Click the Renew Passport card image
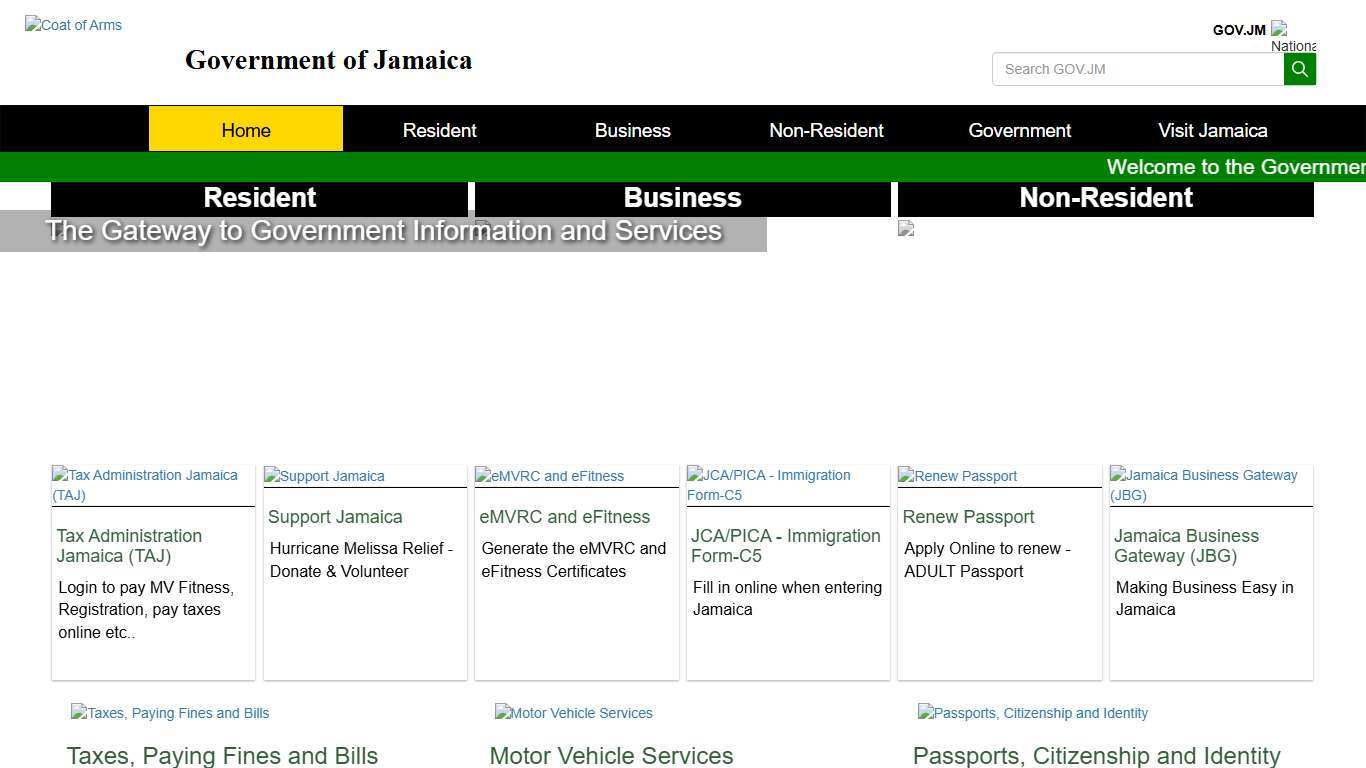The height and width of the screenshot is (768, 1366). coord(956,476)
